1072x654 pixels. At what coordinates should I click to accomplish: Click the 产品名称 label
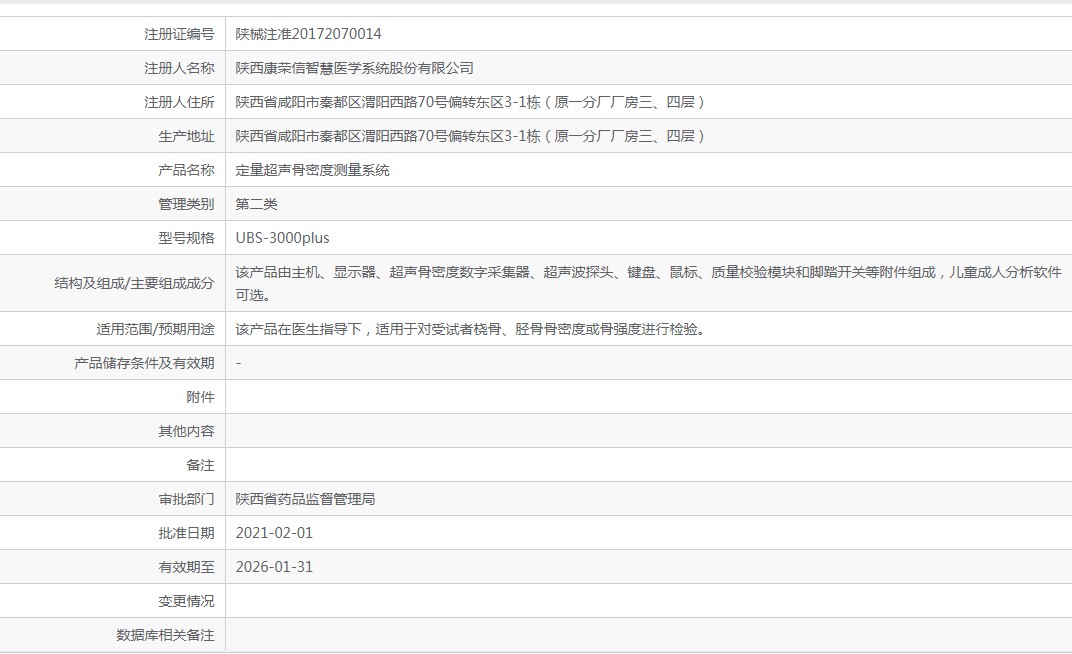pos(187,170)
